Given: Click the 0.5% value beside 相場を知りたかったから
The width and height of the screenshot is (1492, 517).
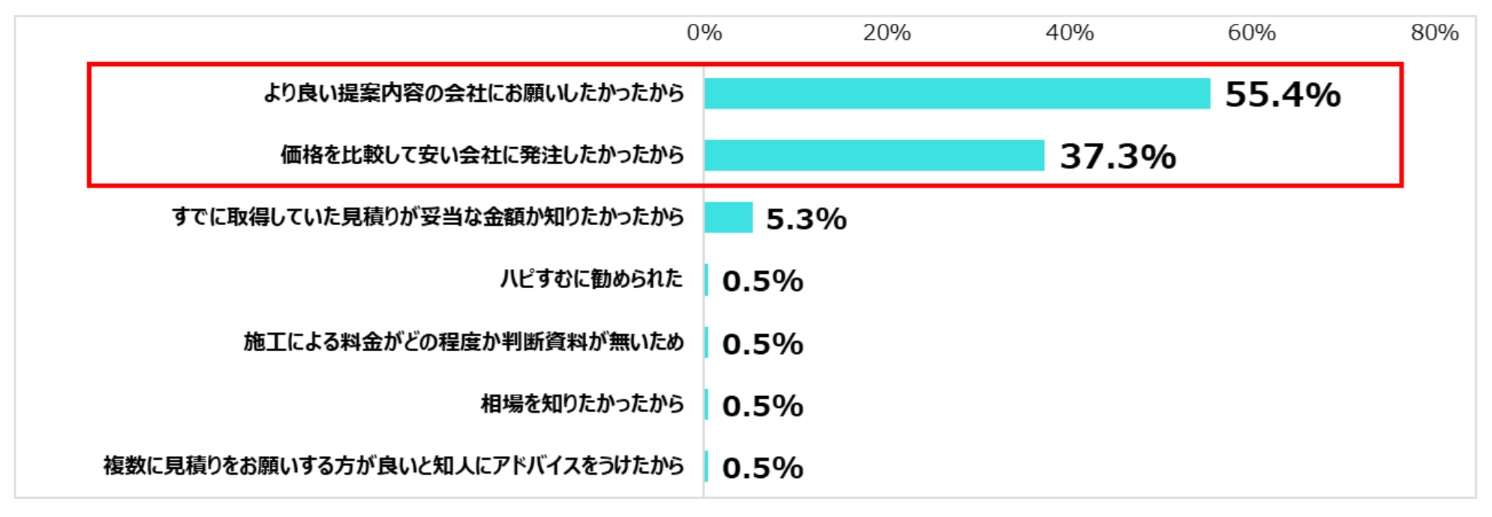Looking at the screenshot, I should [762, 406].
